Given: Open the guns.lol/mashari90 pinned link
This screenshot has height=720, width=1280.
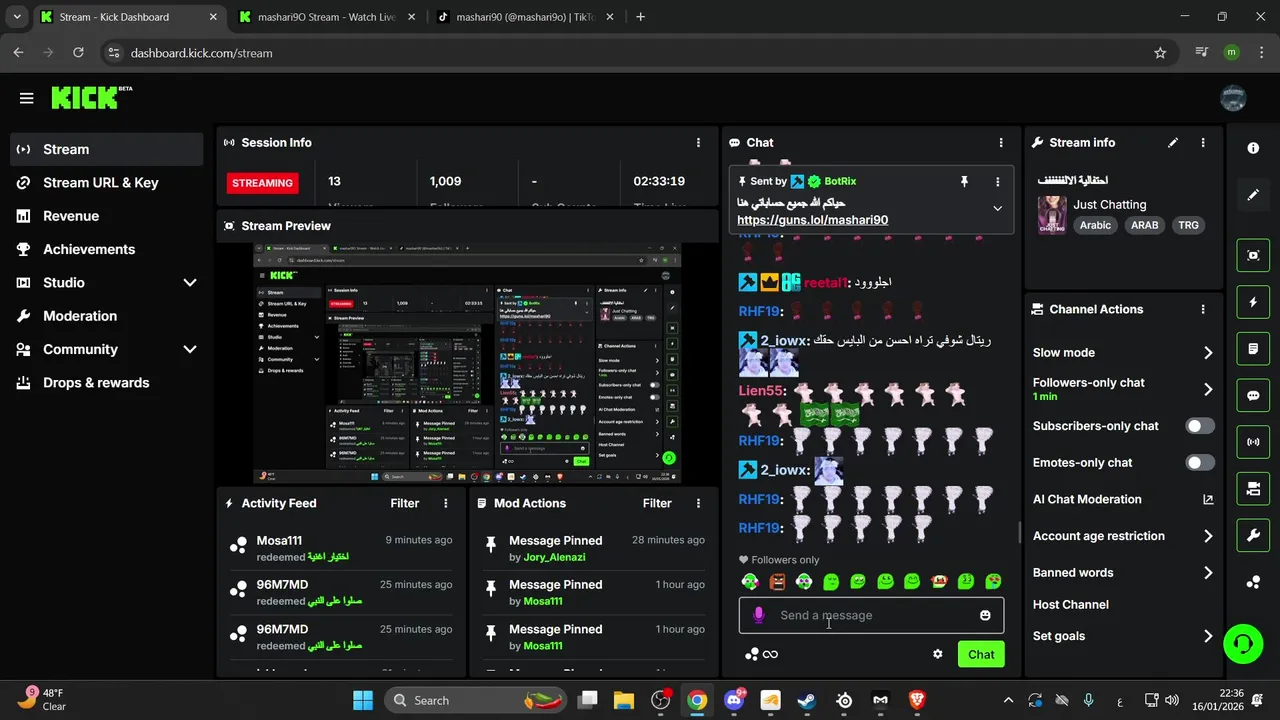Looking at the screenshot, I should click(812, 220).
